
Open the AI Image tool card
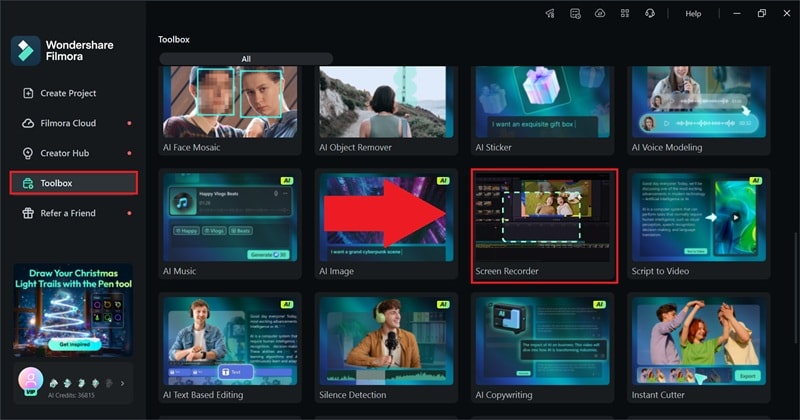pyautogui.click(x=386, y=224)
